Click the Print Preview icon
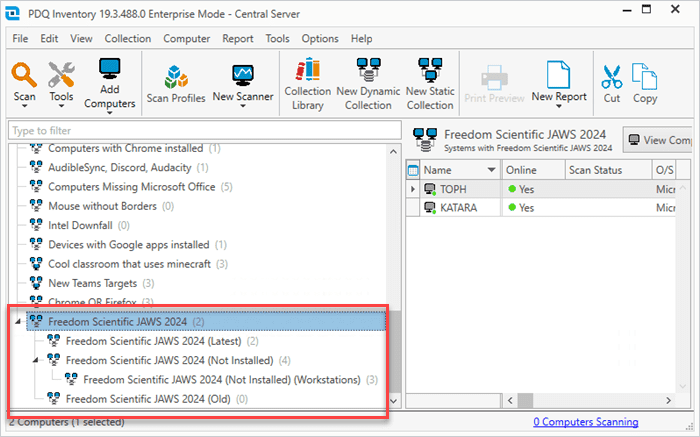Screen dimensions: 700x437 point(494,77)
